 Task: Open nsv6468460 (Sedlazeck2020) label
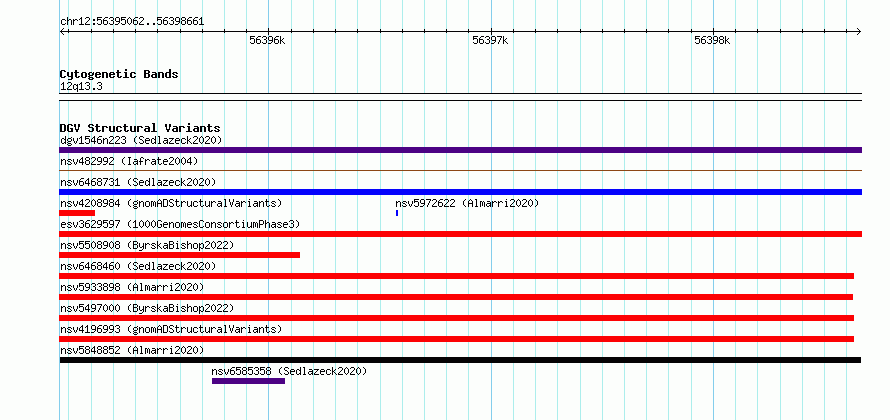[138, 266]
